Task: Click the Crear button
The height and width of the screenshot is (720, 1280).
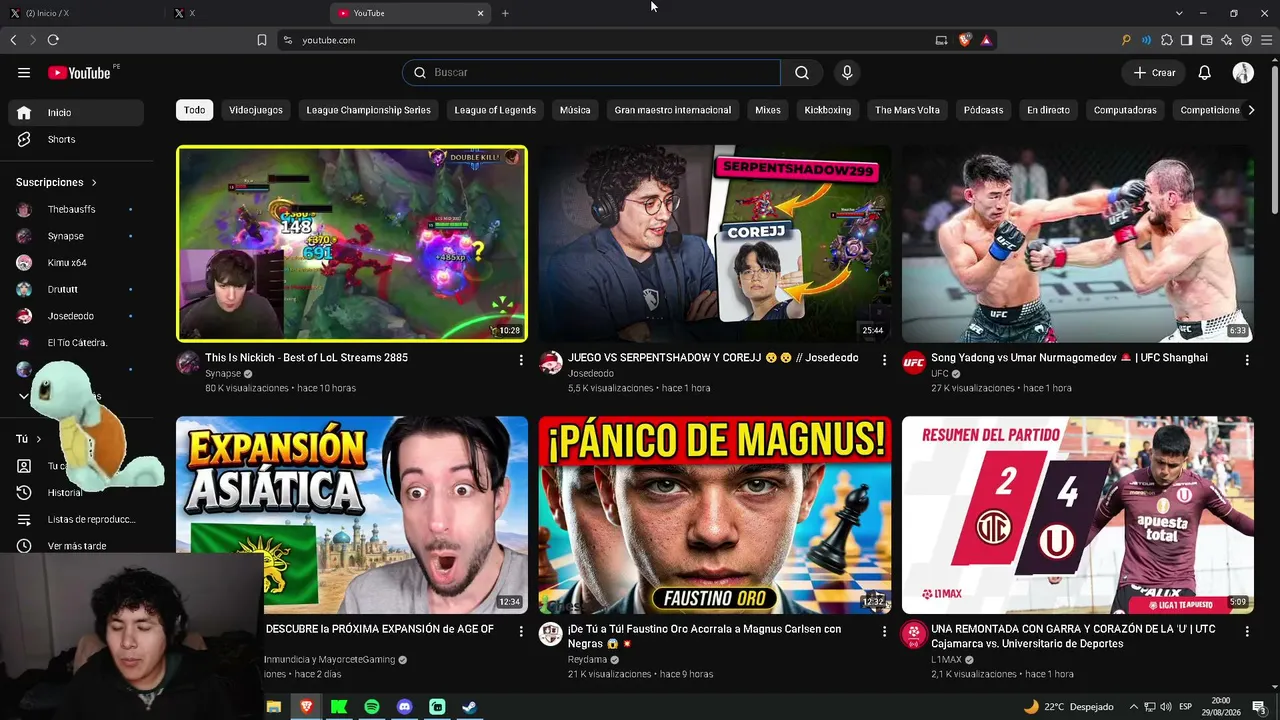Action: click(1154, 73)
